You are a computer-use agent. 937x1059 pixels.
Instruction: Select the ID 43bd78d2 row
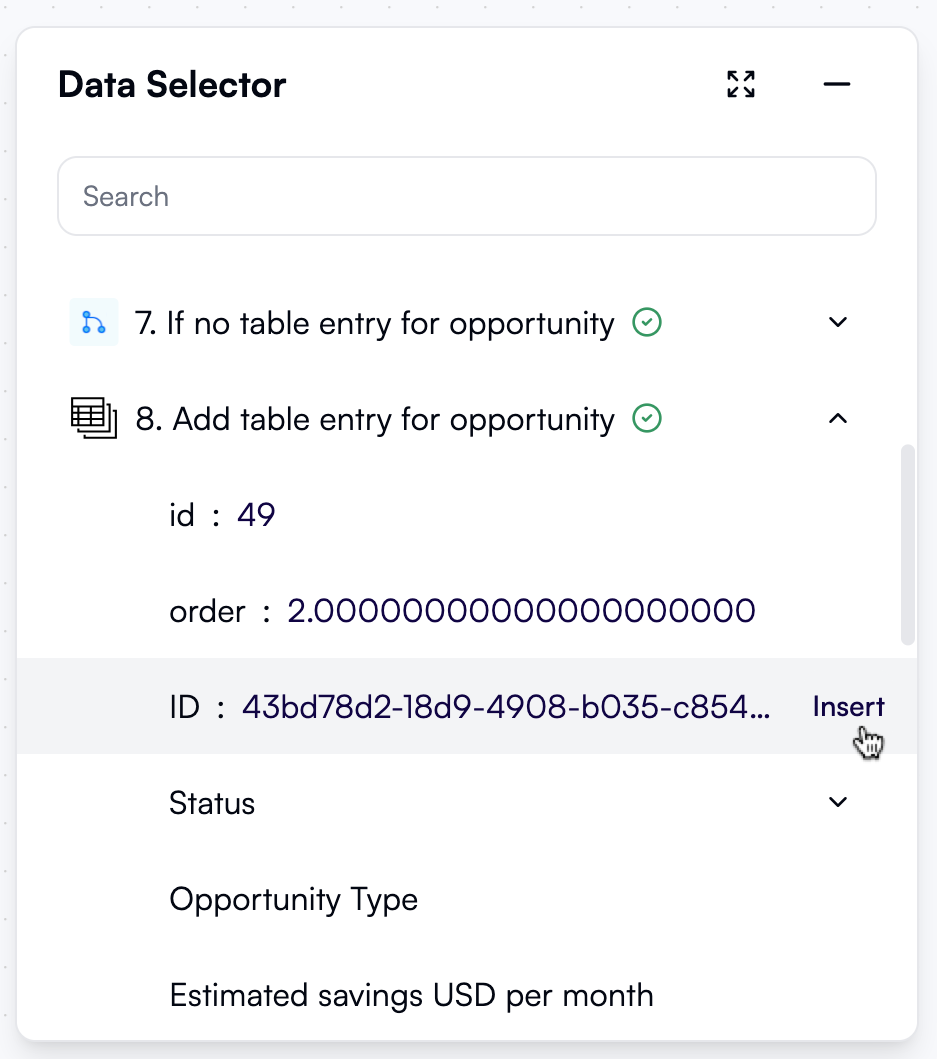coord(470,707)
